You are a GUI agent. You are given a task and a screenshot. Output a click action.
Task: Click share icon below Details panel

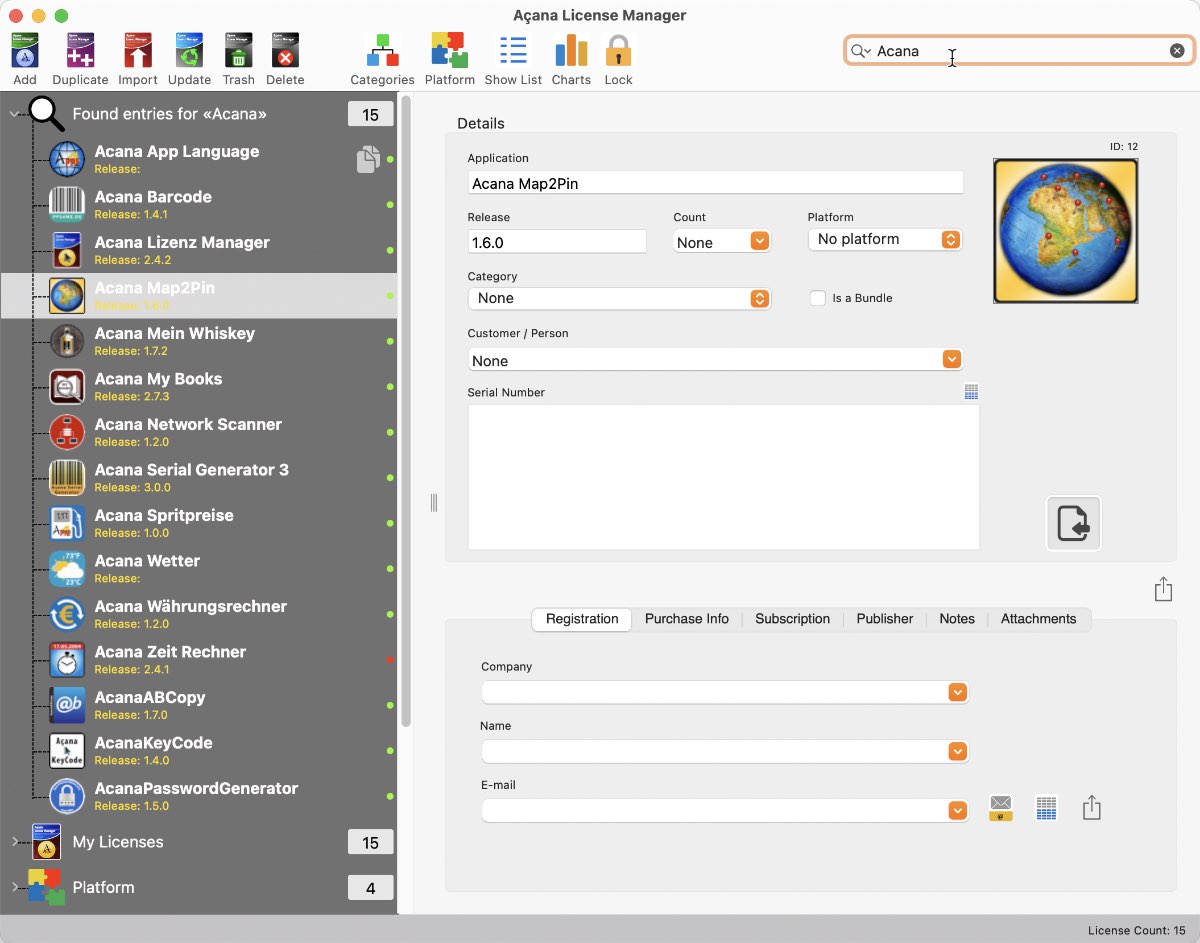pyautogui.click(x=1163, y=590)
